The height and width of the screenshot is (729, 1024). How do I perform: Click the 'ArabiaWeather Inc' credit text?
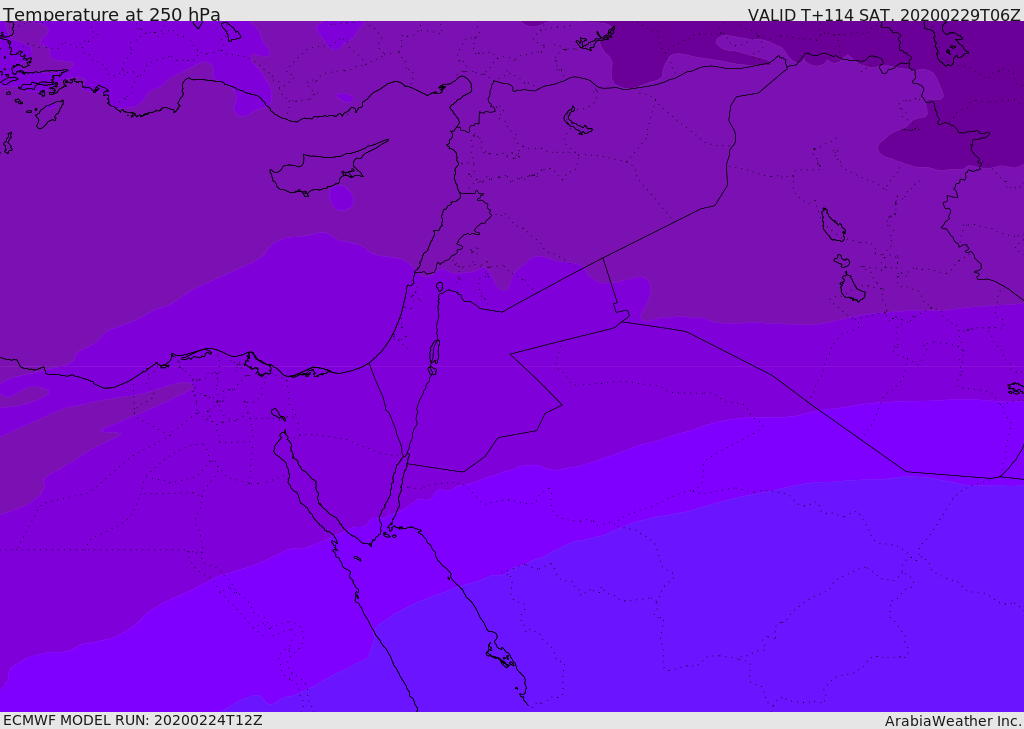click(x=953, y=721)
